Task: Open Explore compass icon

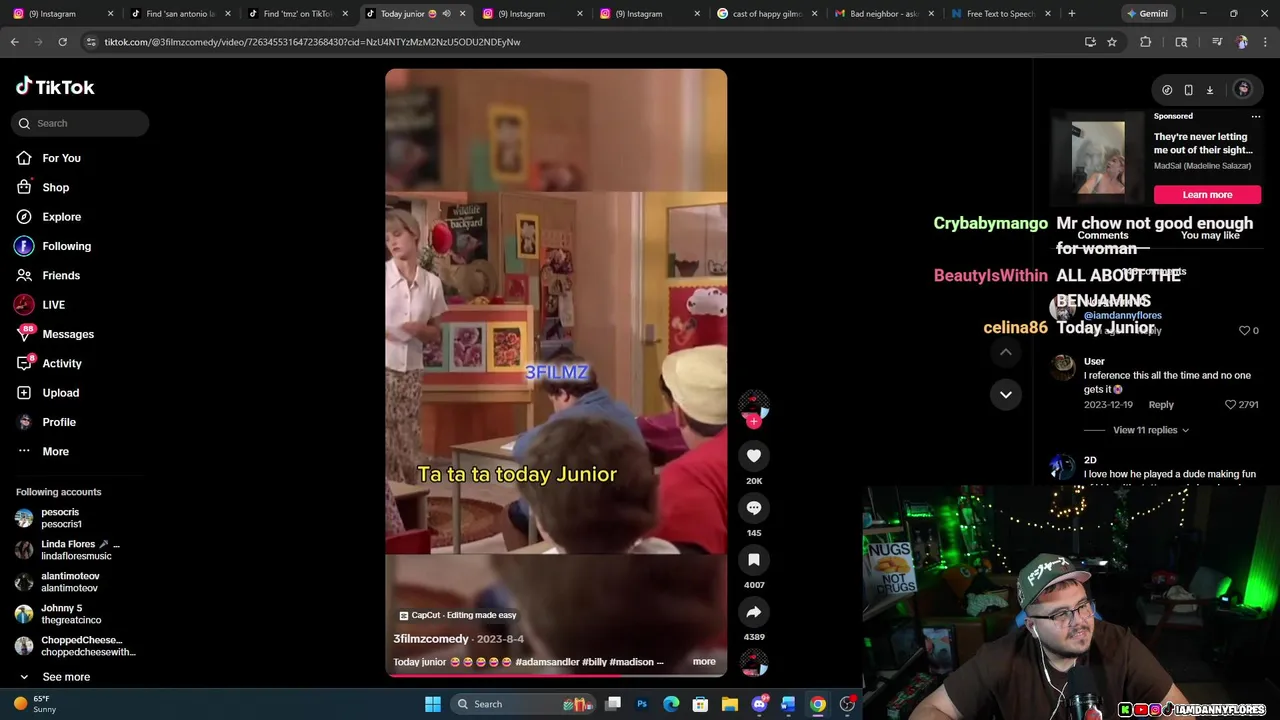Action: point(24,217)
